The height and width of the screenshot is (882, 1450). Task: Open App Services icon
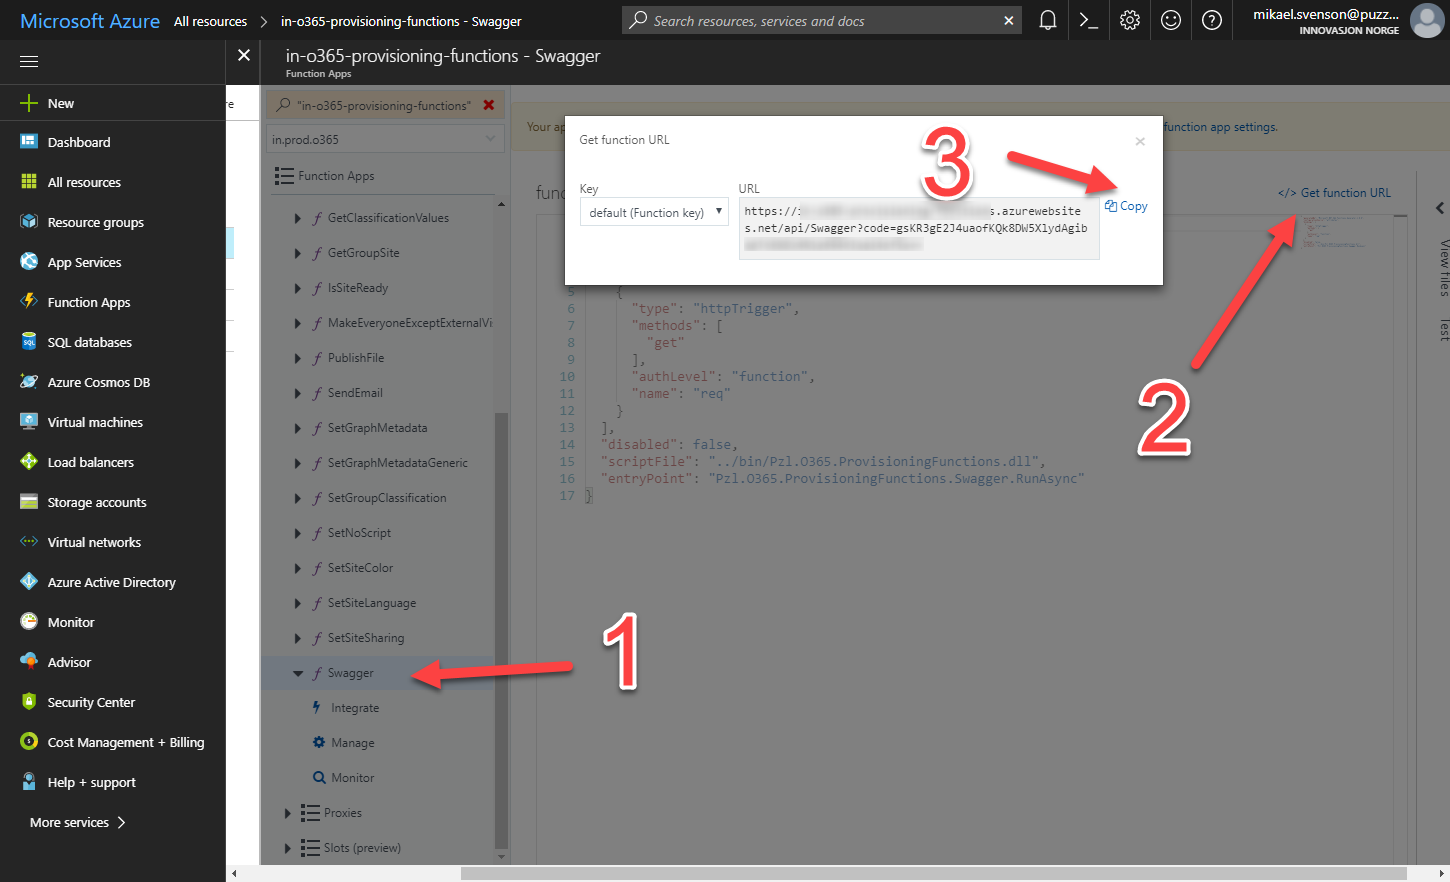(x=29, y=262)
